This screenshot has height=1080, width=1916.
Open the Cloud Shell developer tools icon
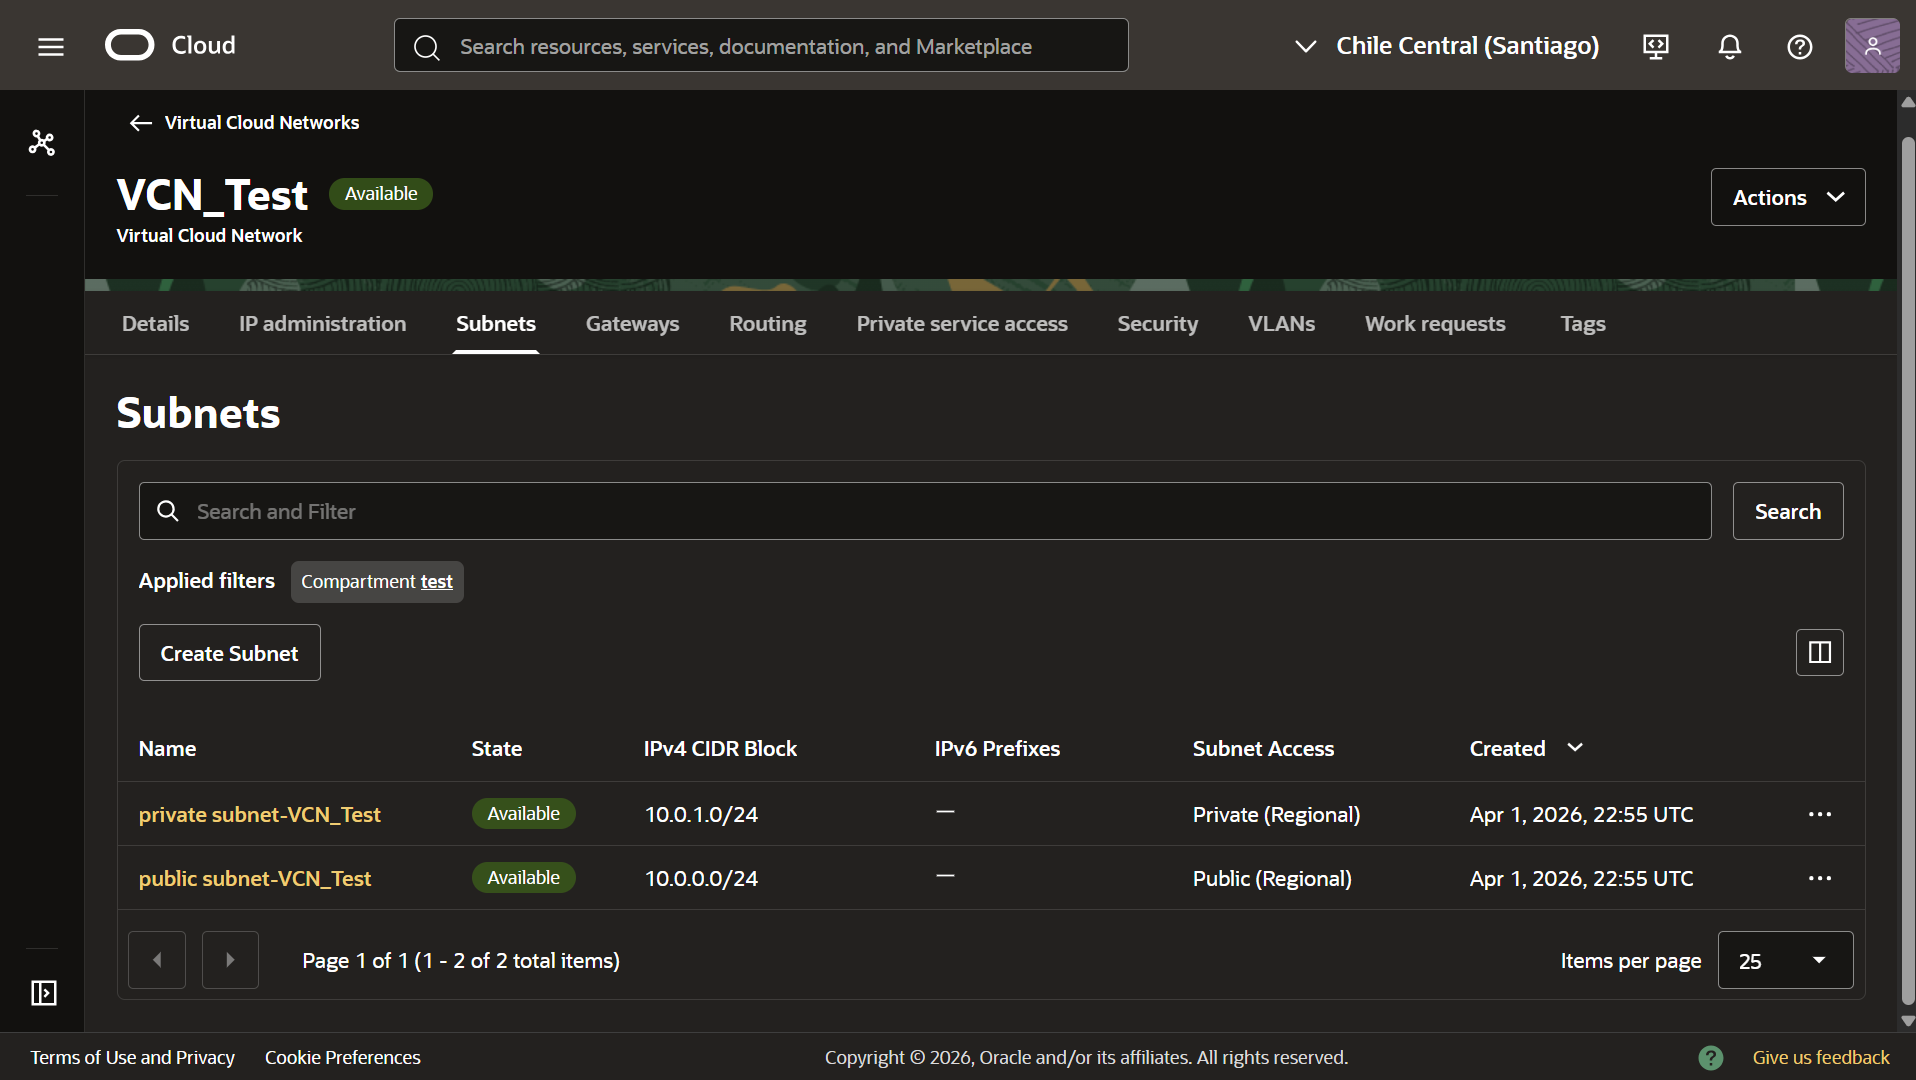tap(1656, 46)
